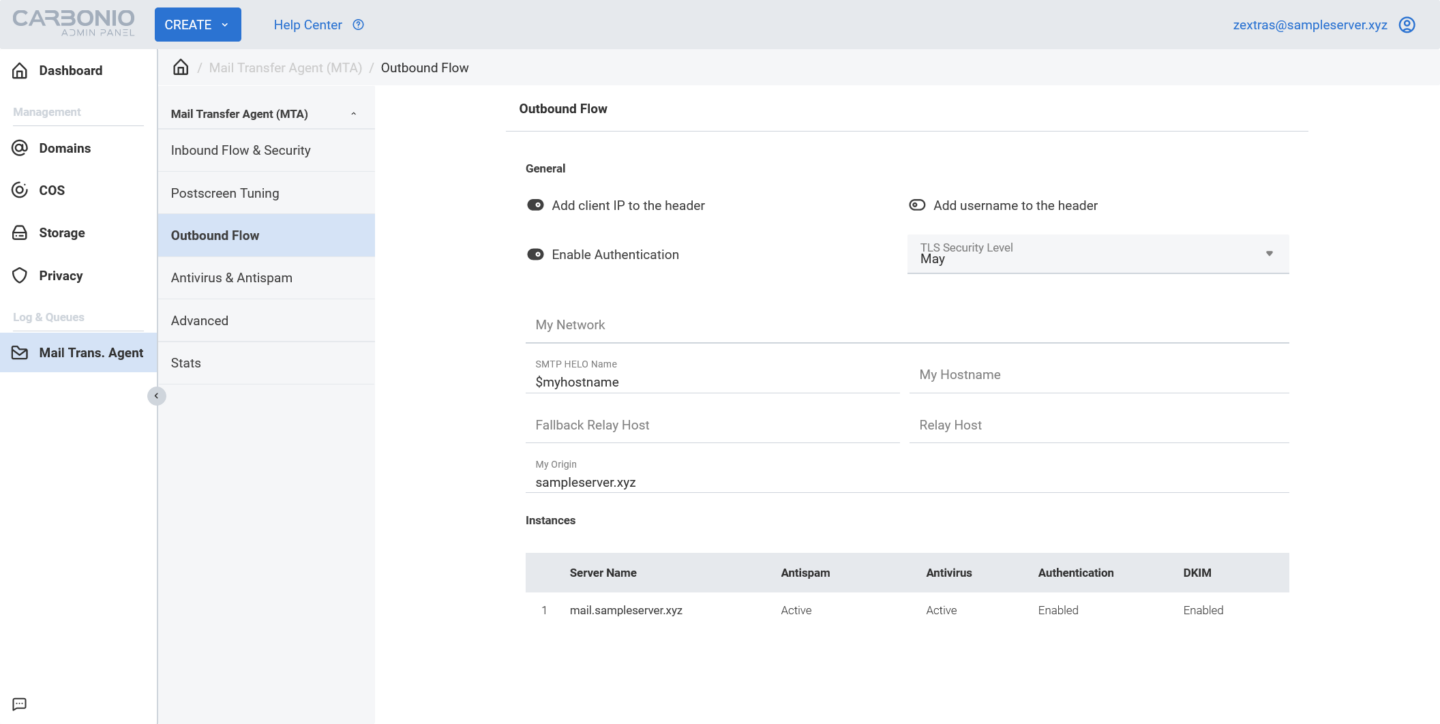
Task: Open the Stats section
Action: (x=185, y=362)
